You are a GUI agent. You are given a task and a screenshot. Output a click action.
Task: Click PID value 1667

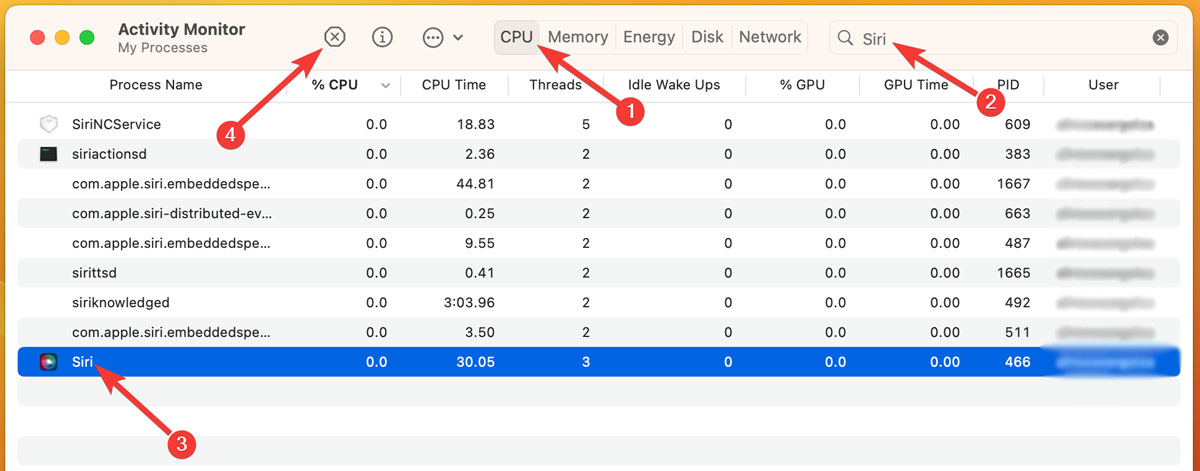1014,184
